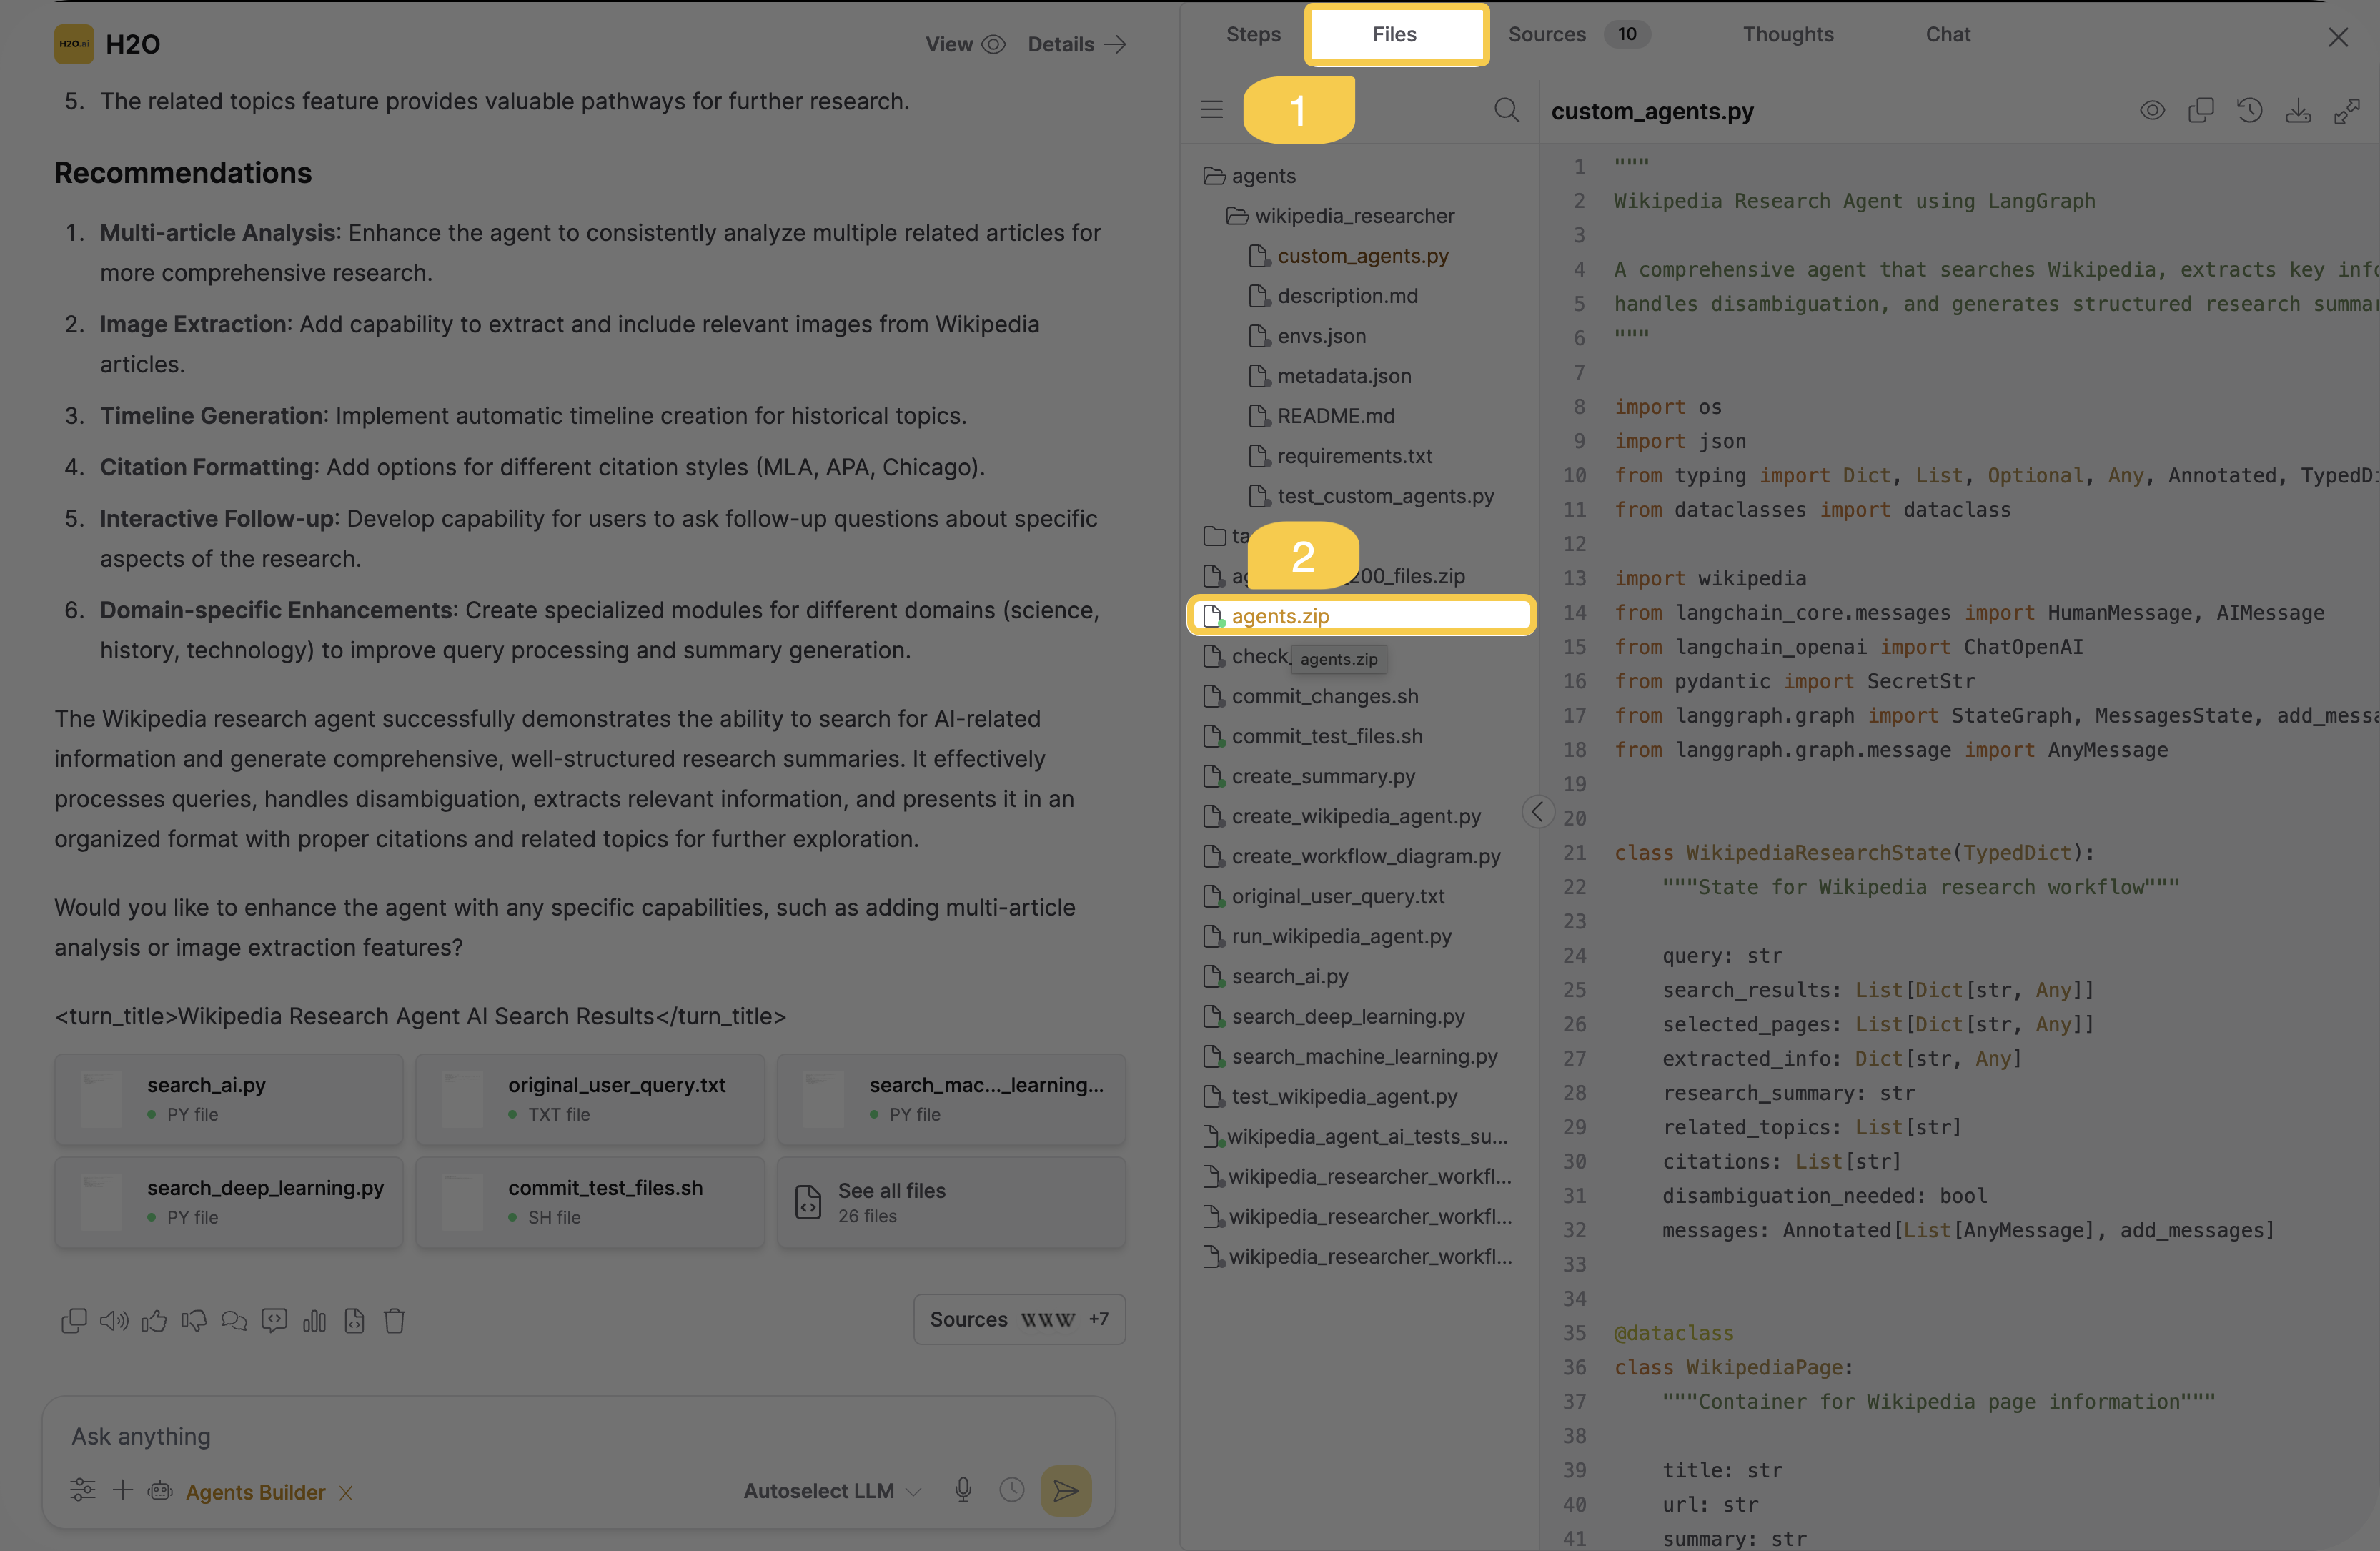Open Details link in header
Screen dimensions: 2380x1551
[x=1076, y=44]
